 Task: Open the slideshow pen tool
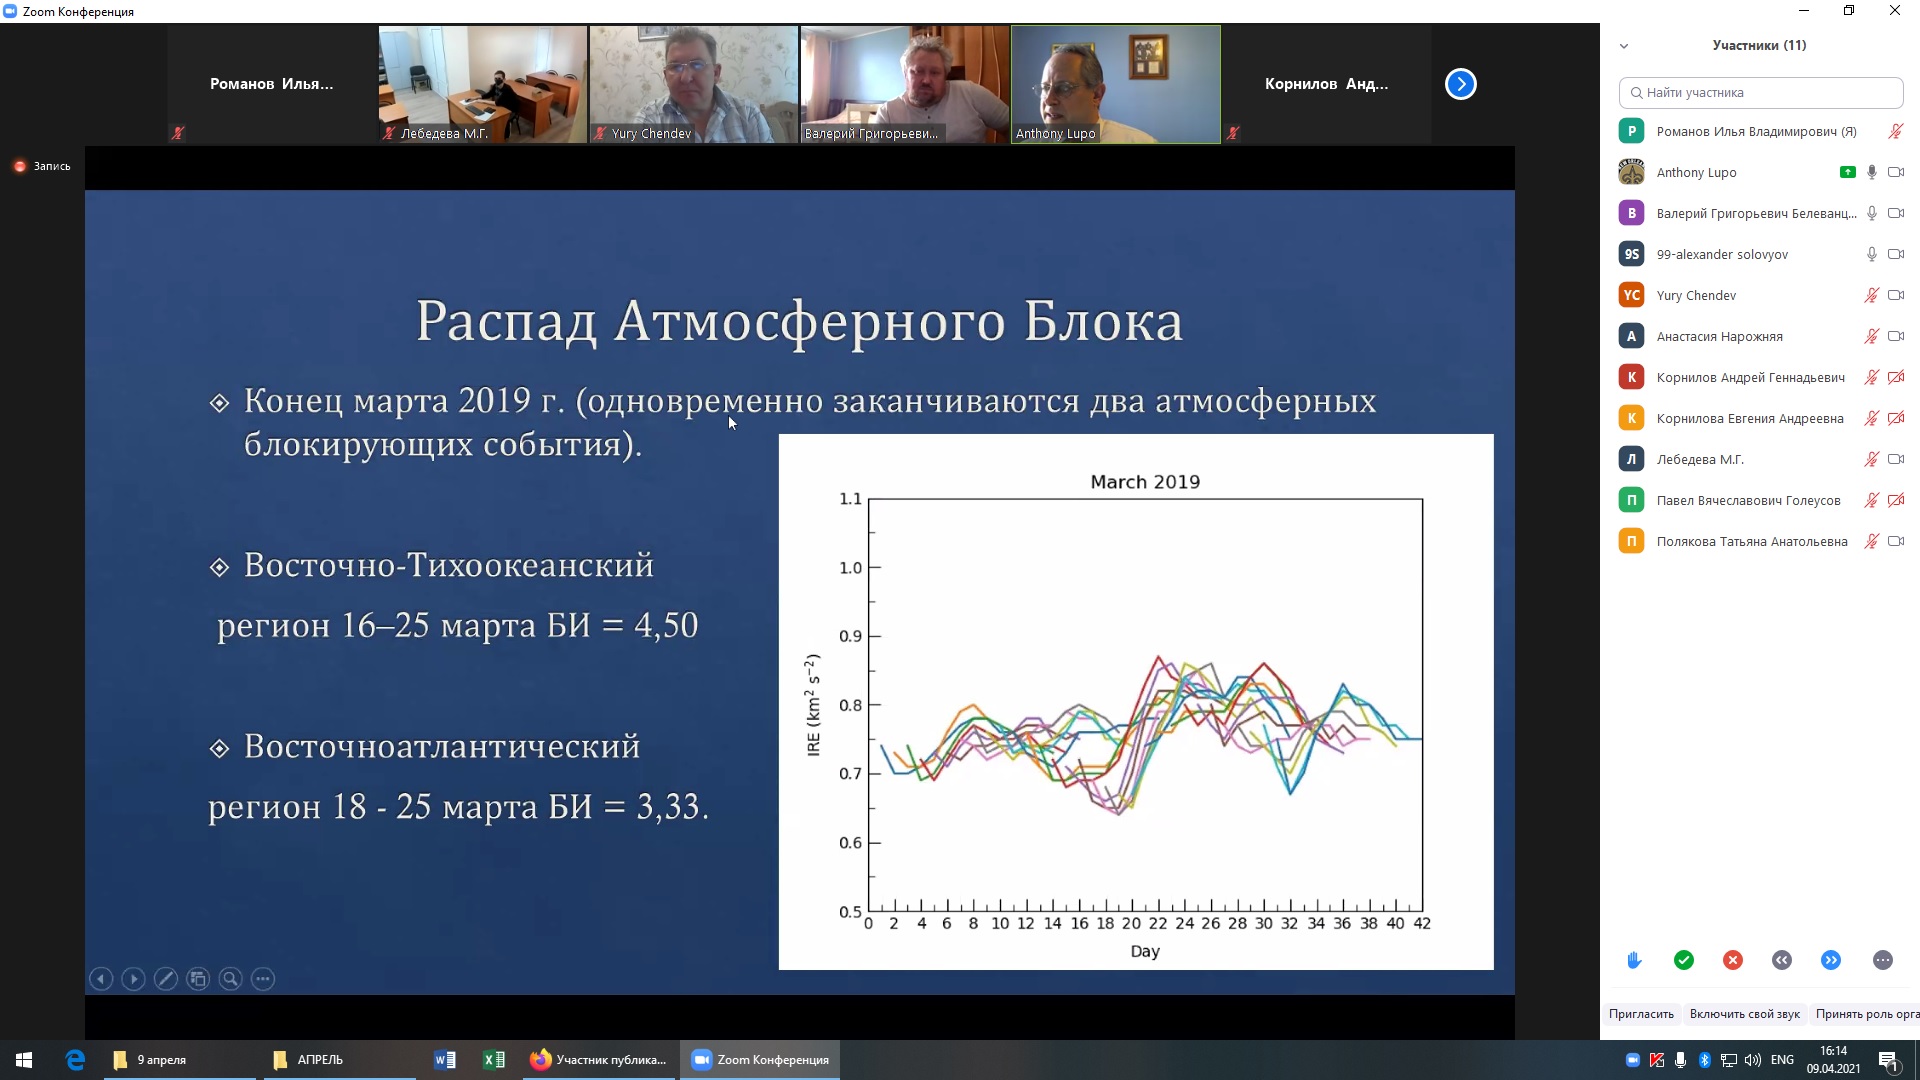click(166, 979)
